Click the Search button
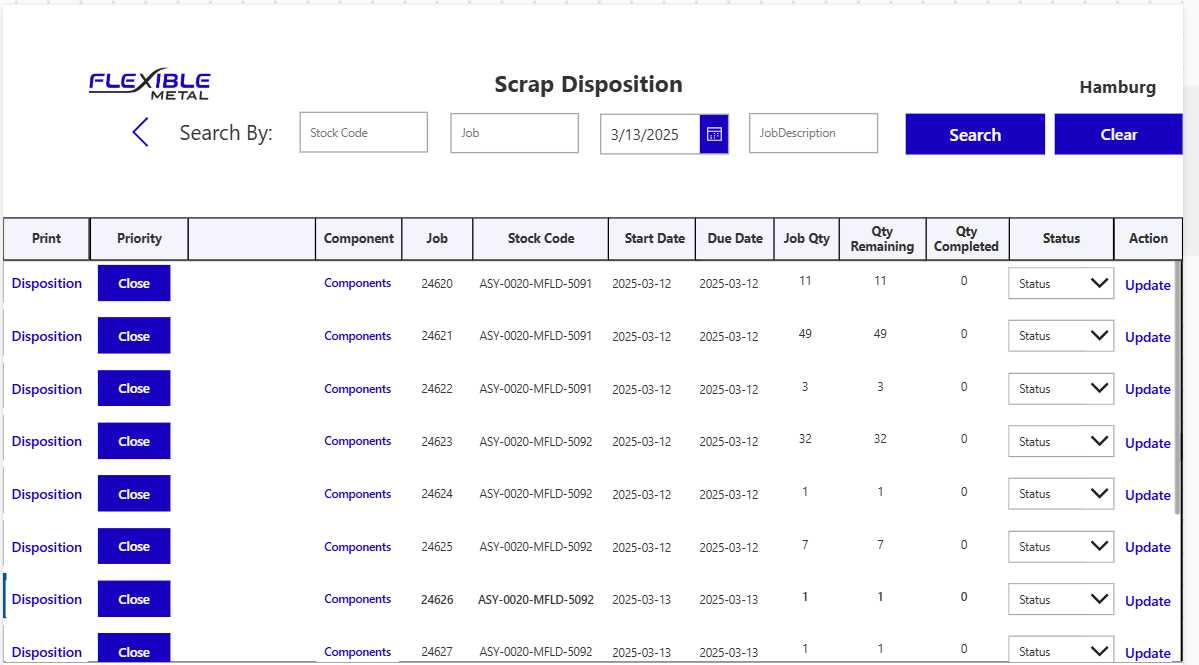 974,135
